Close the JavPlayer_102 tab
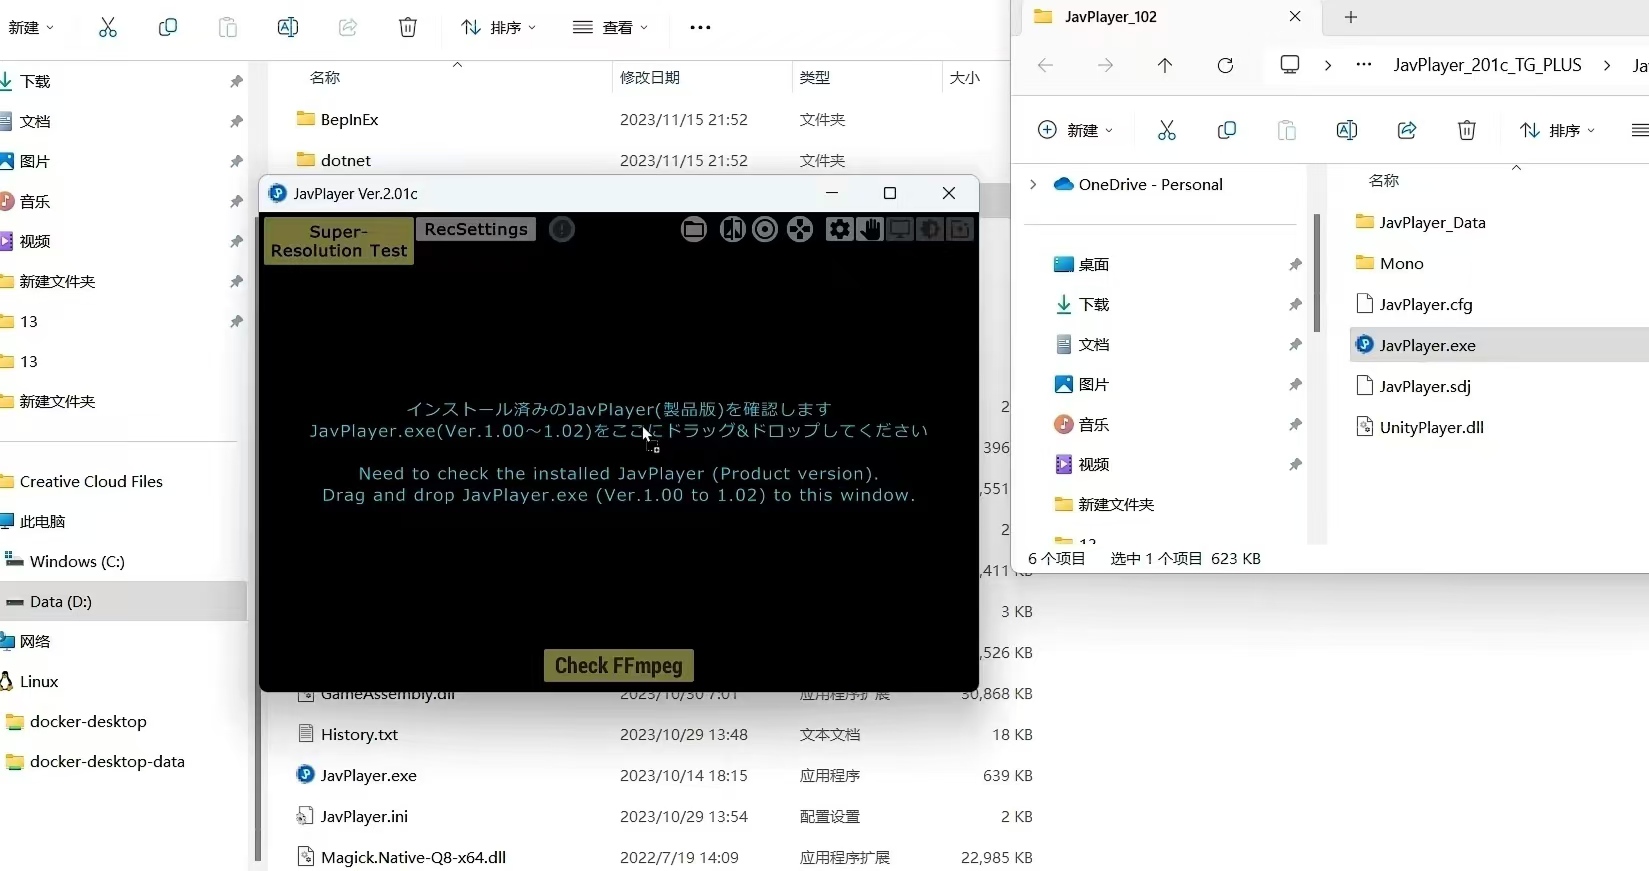The height and width of the screenshot is (871, 1649). pos(1295,17)
